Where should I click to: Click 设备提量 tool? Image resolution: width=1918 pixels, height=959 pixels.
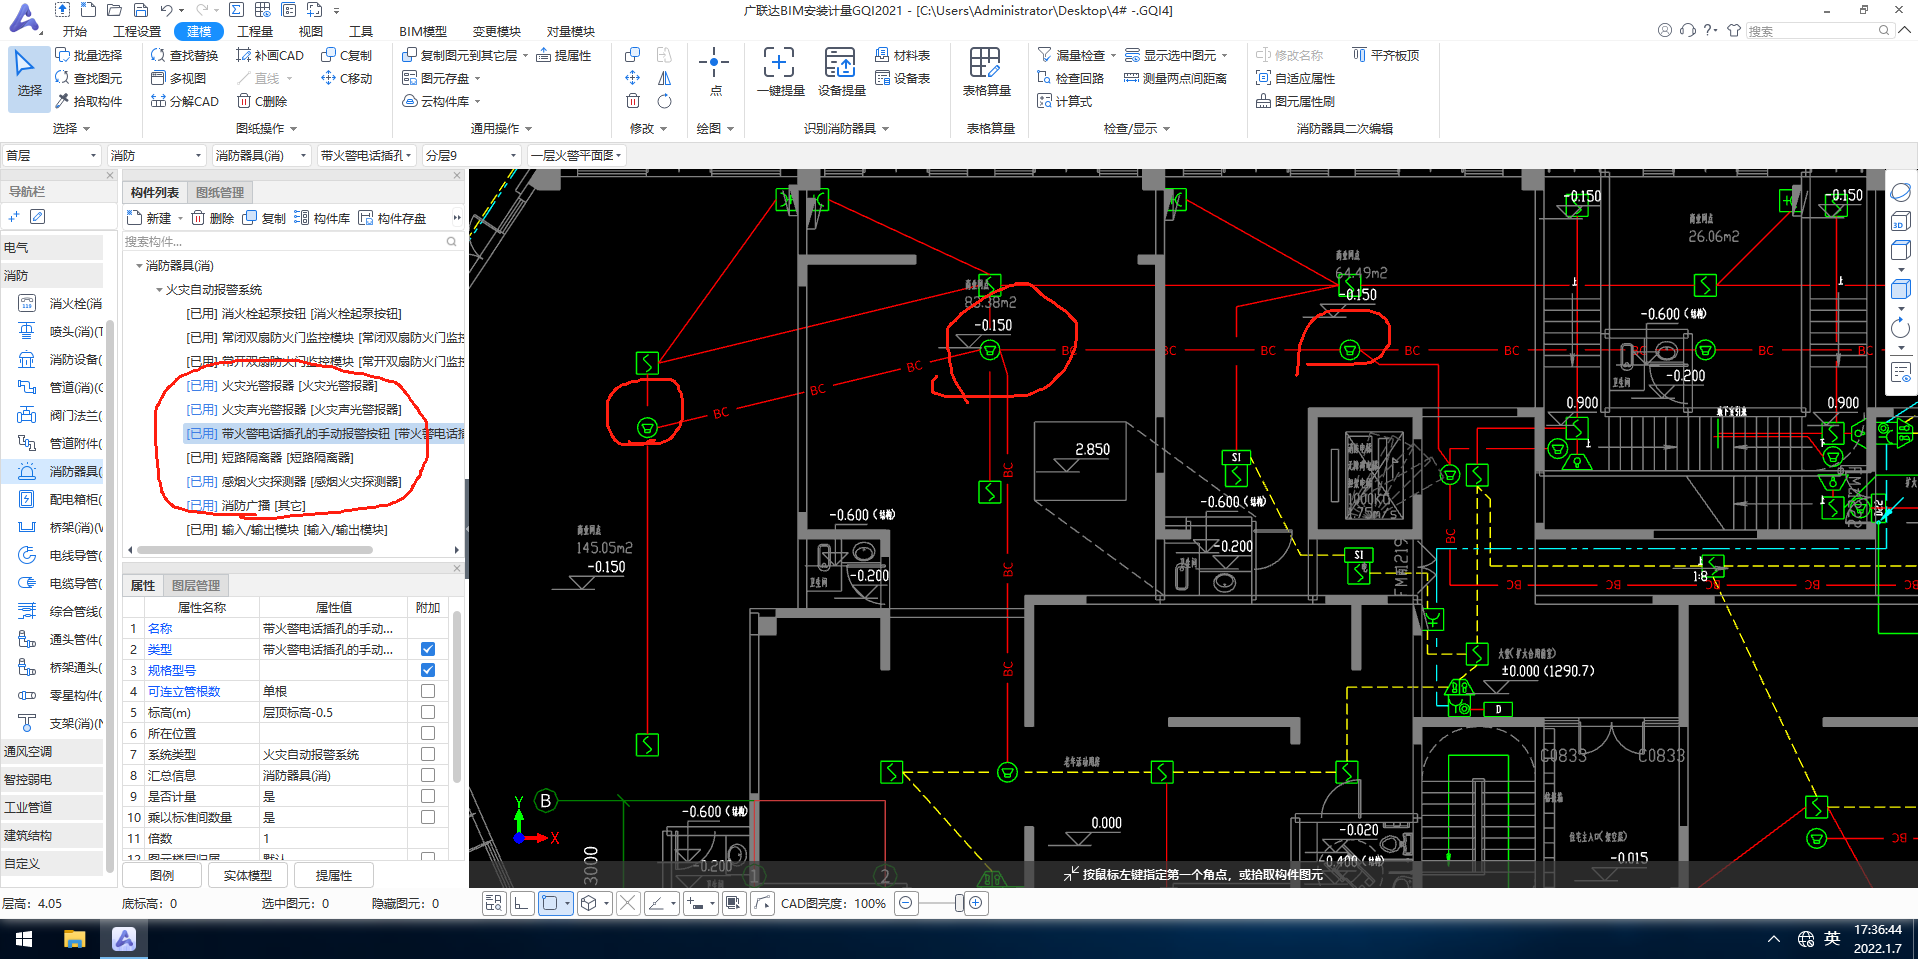click(x=841, y=72)
